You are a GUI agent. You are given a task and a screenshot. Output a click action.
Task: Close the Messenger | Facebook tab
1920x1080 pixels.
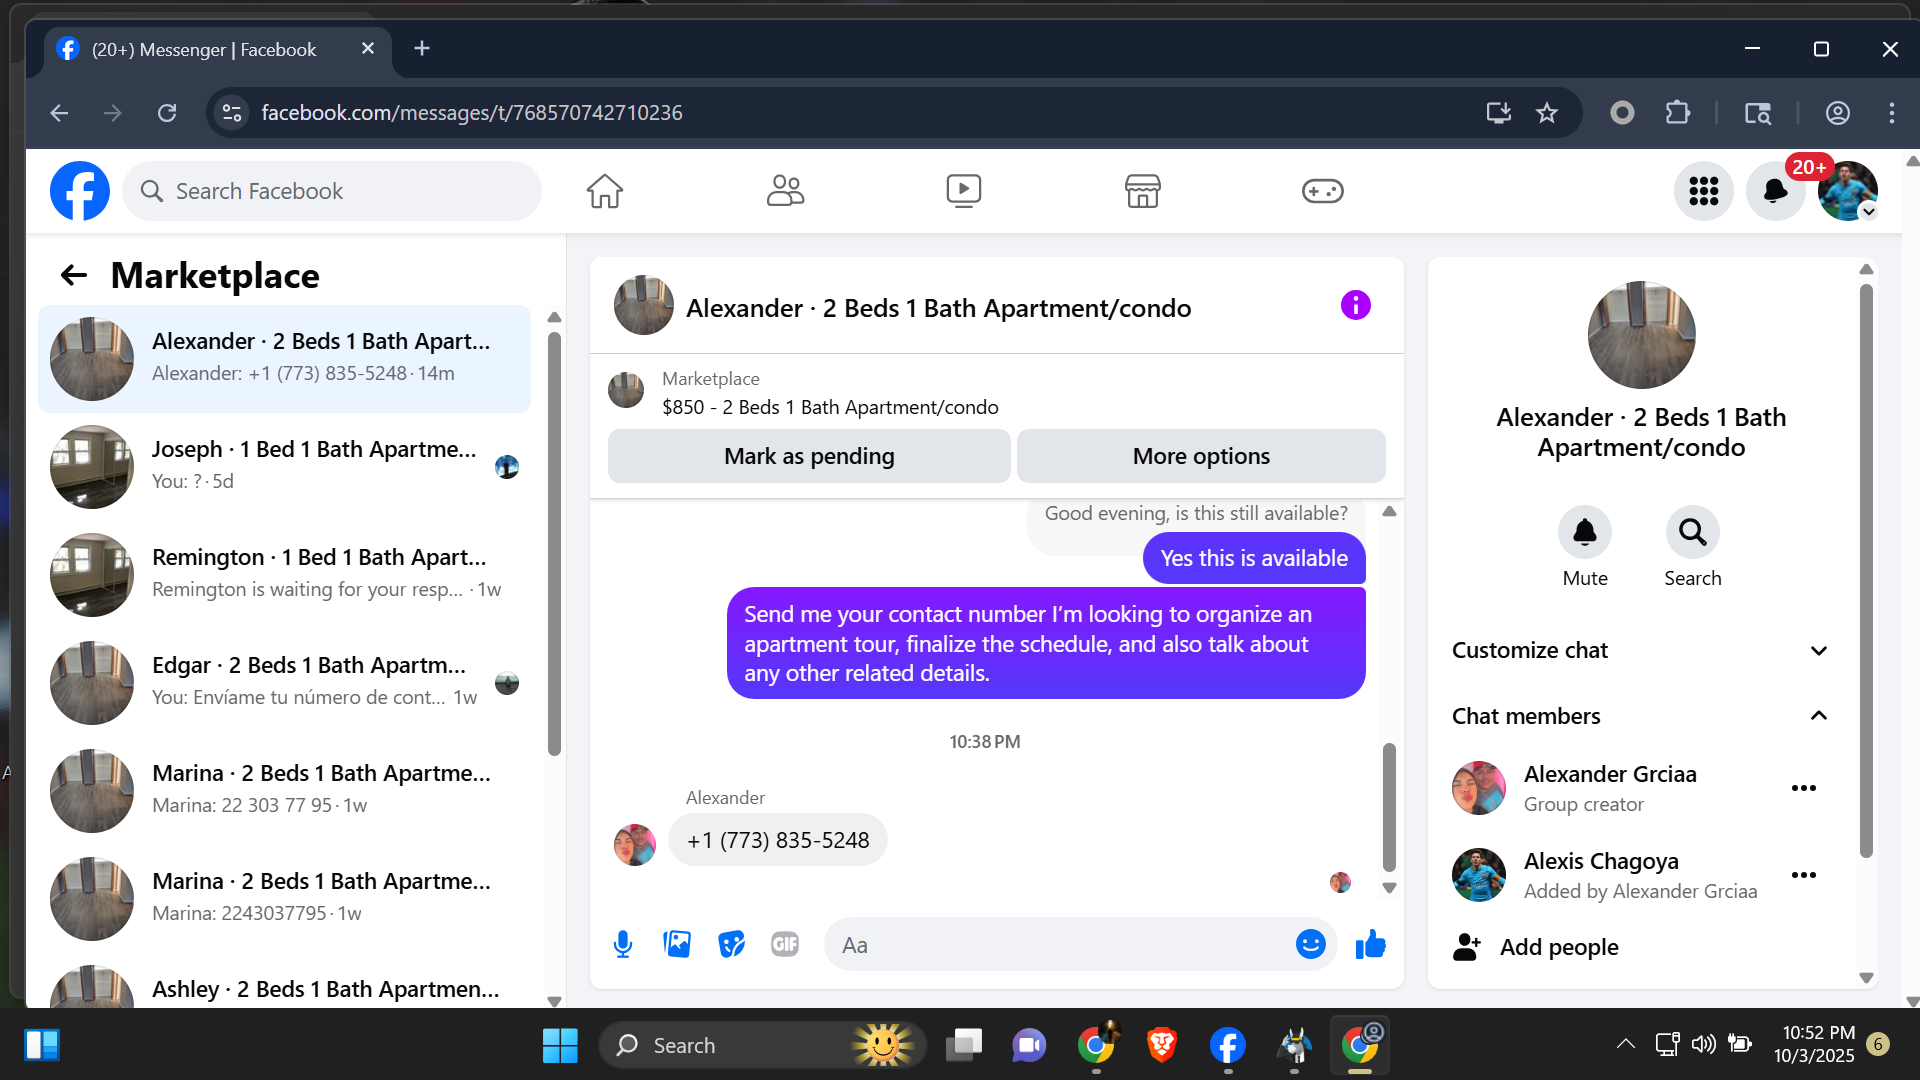click(x=368, y=48)
